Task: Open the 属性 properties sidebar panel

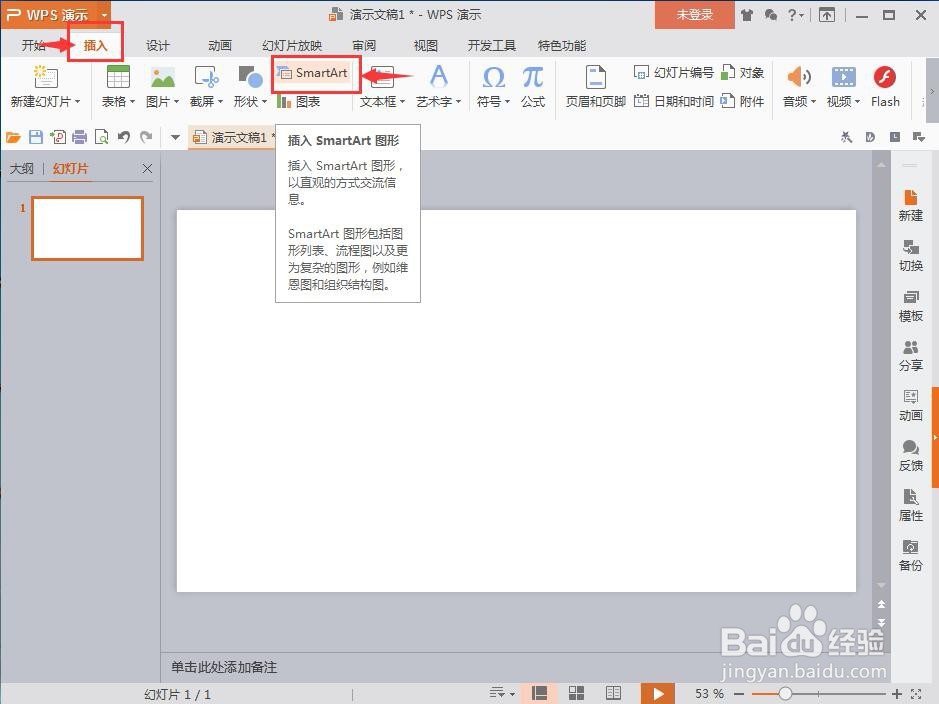Action: [x=910, y=506]
